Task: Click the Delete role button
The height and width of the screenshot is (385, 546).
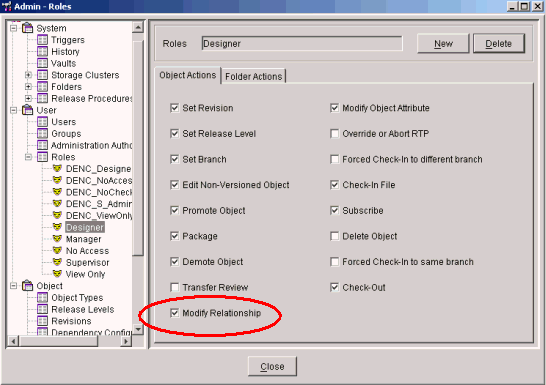Action: click(x=499, y=44)
